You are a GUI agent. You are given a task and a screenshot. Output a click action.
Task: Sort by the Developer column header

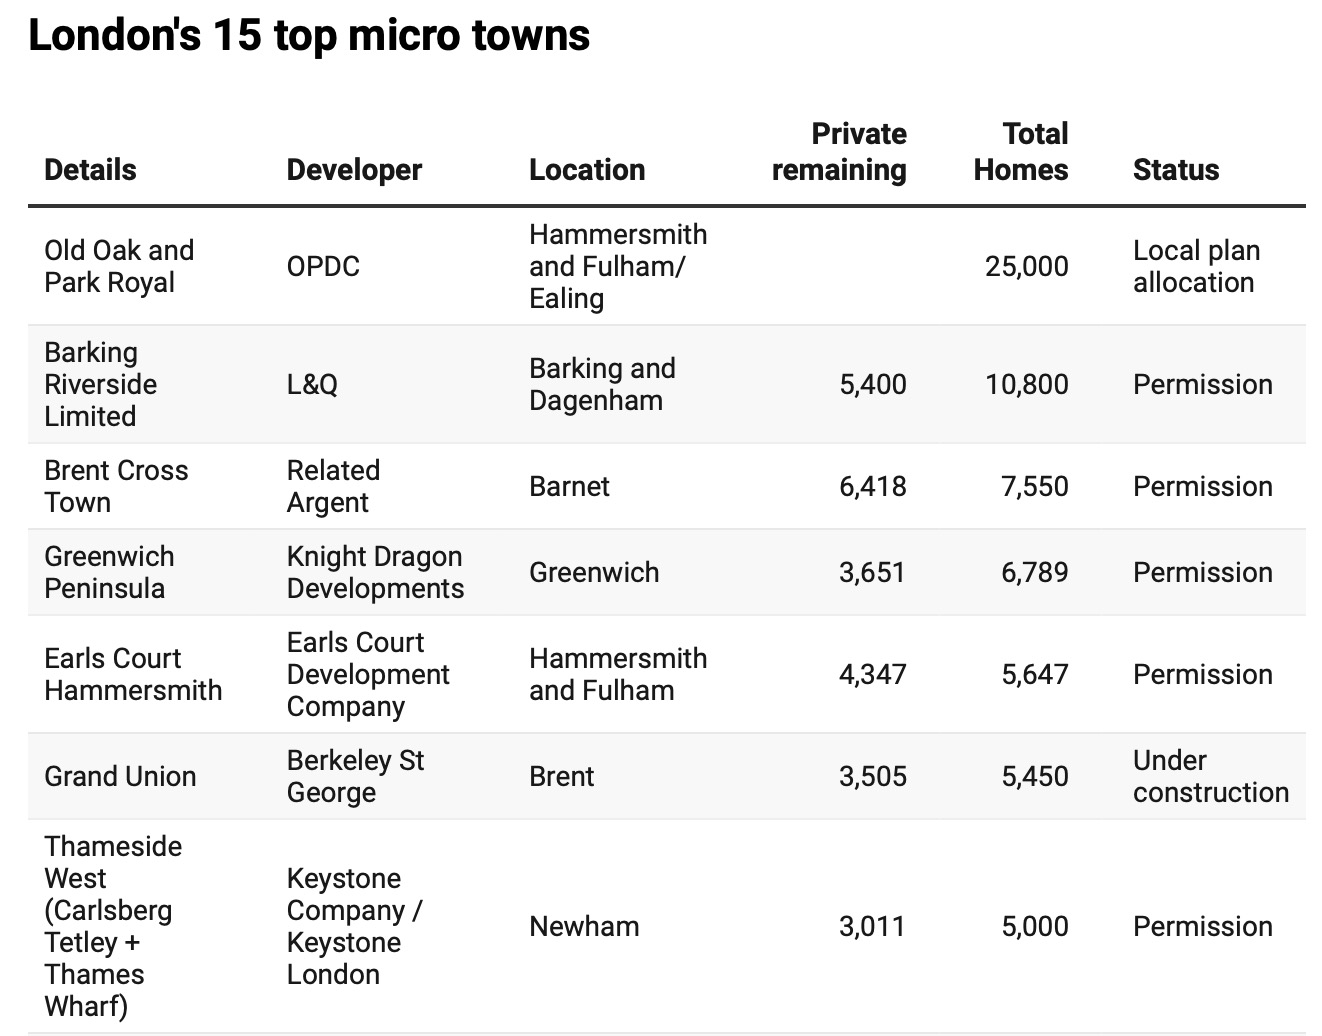coord(354,170)
